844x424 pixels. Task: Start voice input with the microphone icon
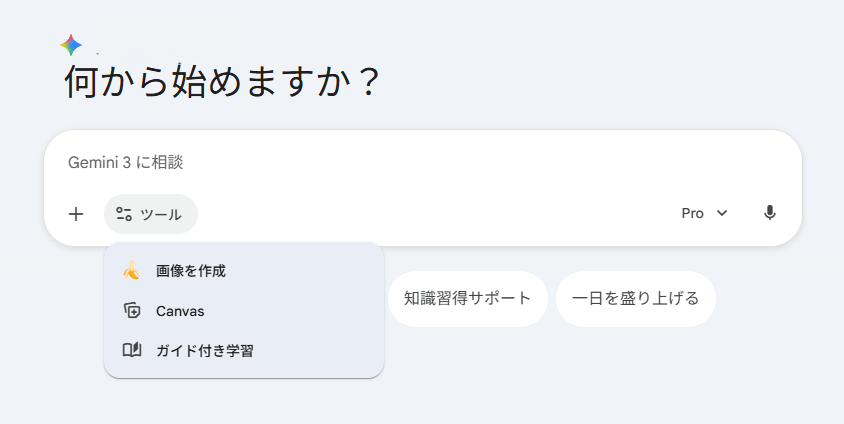pyautogui.click(x=769, y=213)
